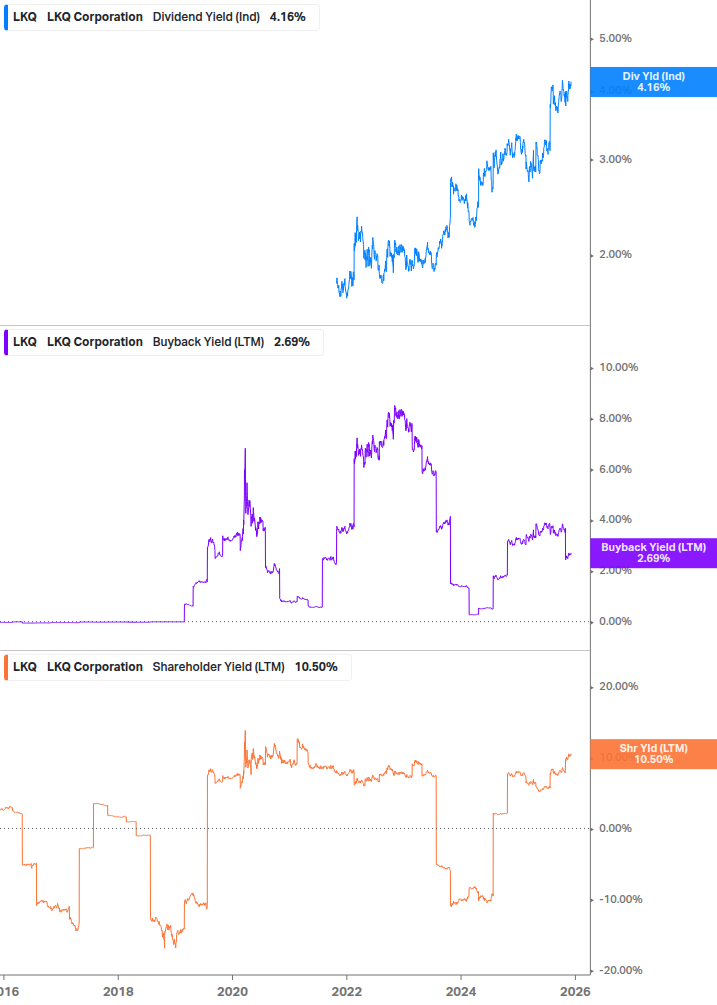The width and height of the screenshot is (717, 1005).
Task: Click the 5.00% axis label on the dividend chart
Action: click(x=615, y=38)
